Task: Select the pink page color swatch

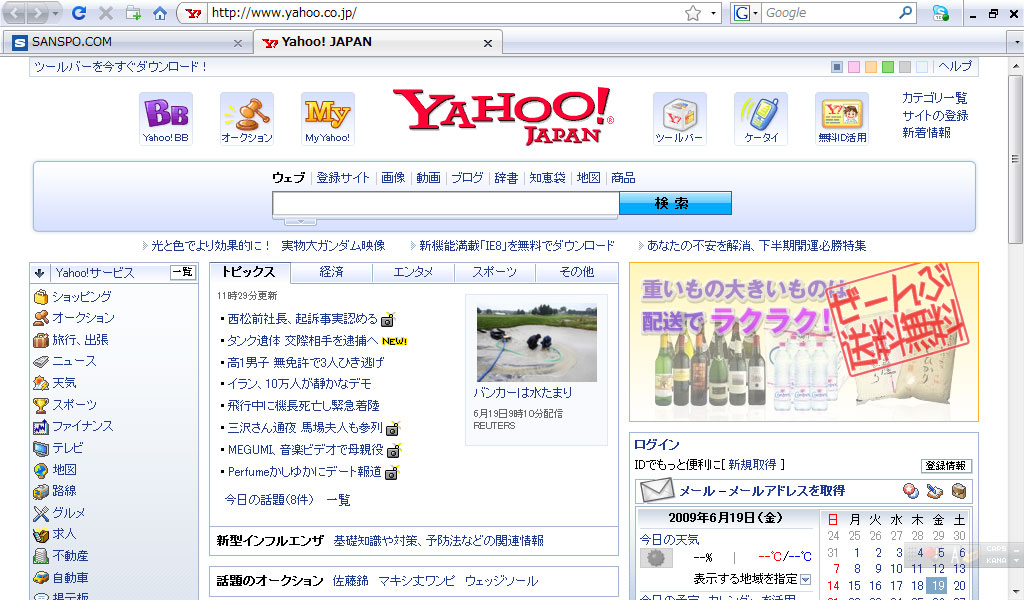Action: (x=854, y=67)
